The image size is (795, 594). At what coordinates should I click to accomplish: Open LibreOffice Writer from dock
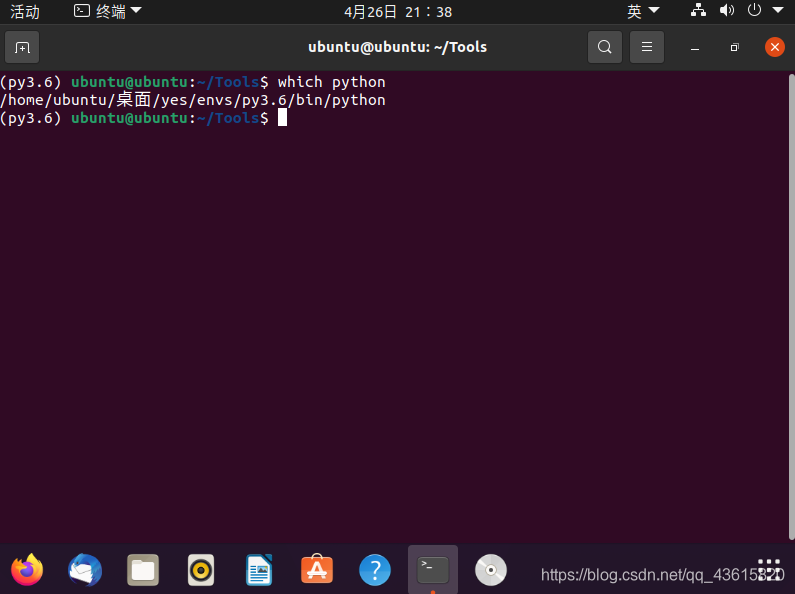(259, 570)
